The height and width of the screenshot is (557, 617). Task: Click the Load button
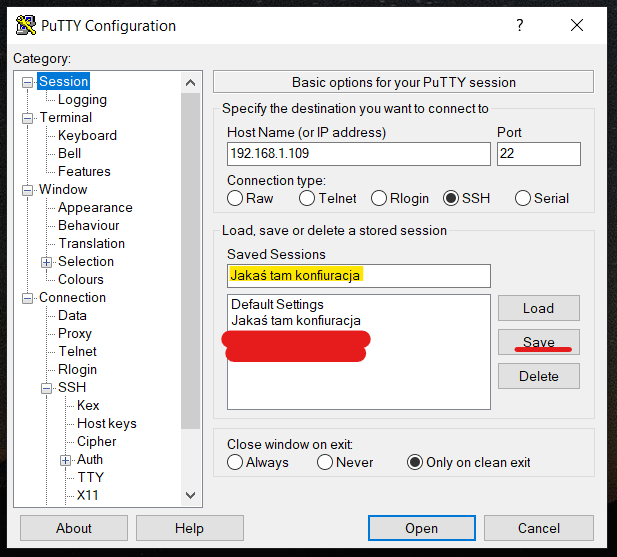pos(538,308)
